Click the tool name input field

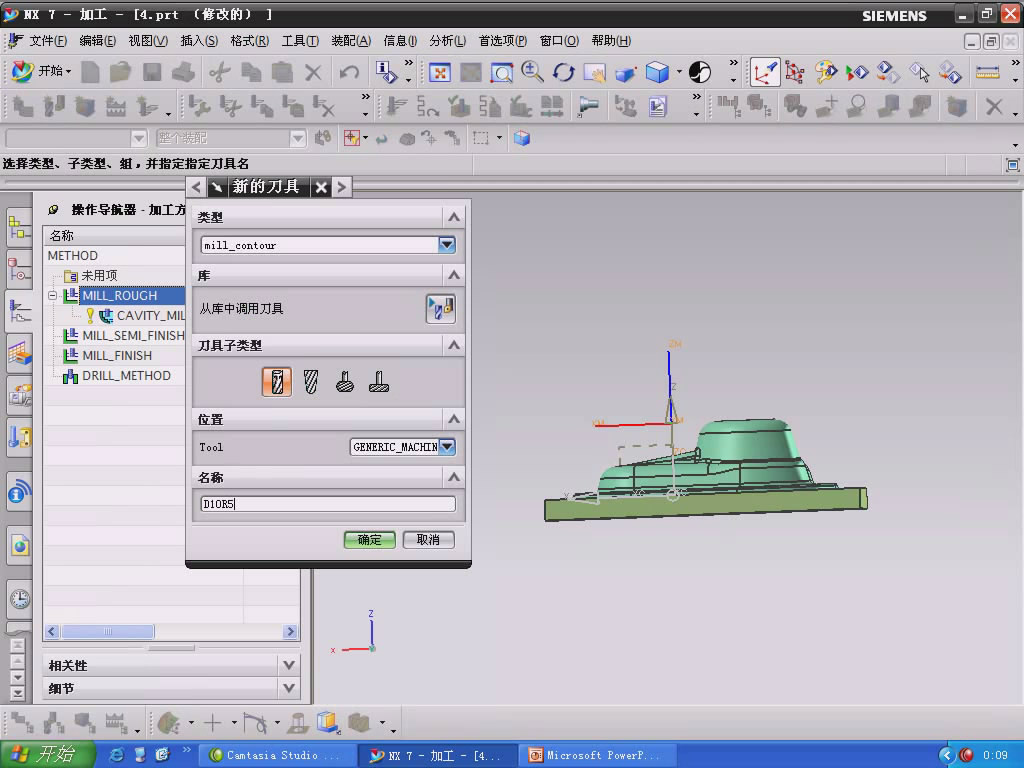(328, 504)
